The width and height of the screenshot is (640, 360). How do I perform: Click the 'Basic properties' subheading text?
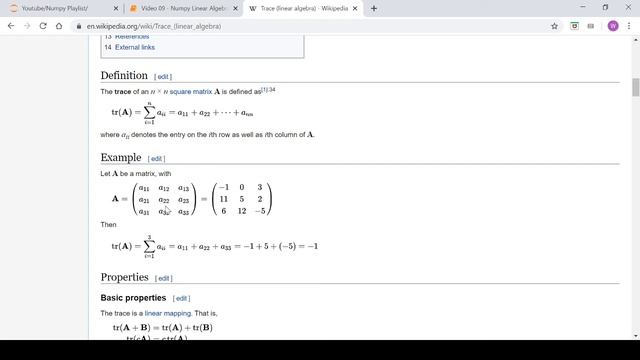[x=133, y=298]
